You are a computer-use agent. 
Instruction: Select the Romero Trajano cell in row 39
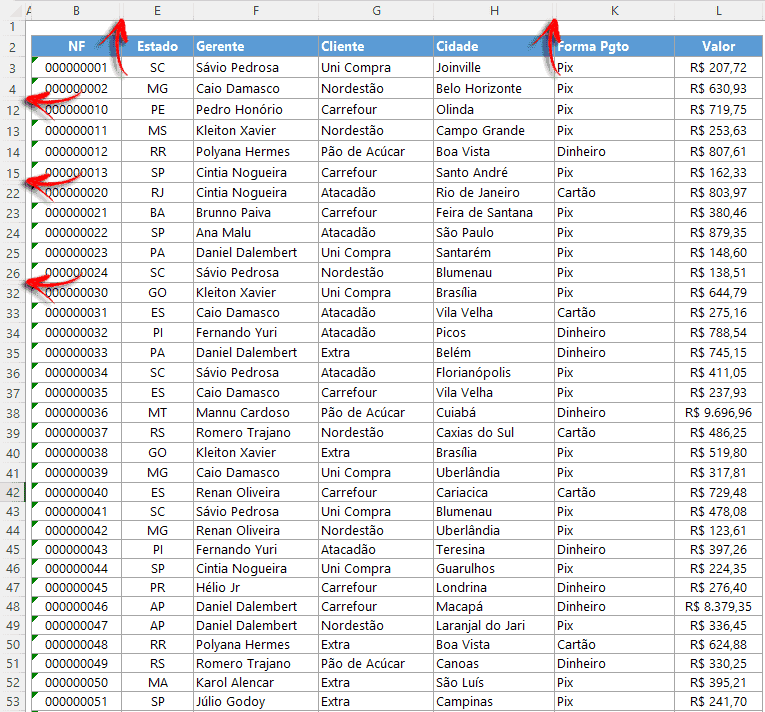pyautogui.click(x=256, y=432)
